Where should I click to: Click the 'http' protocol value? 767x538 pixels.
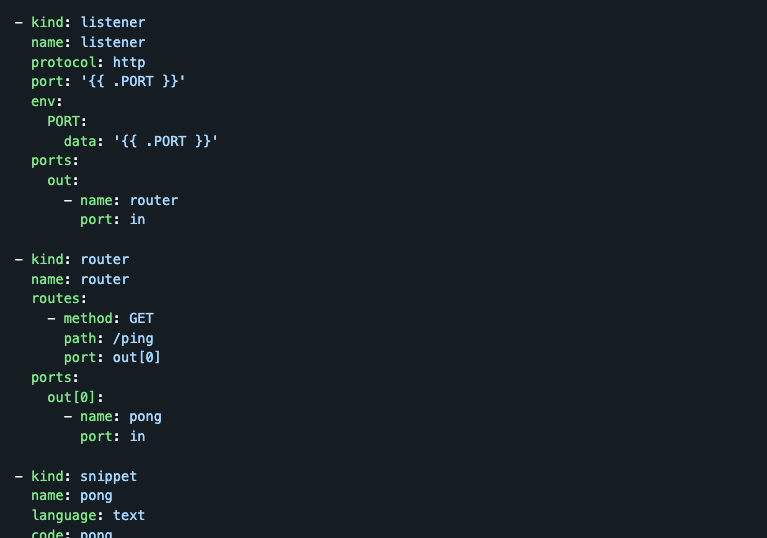129,63
